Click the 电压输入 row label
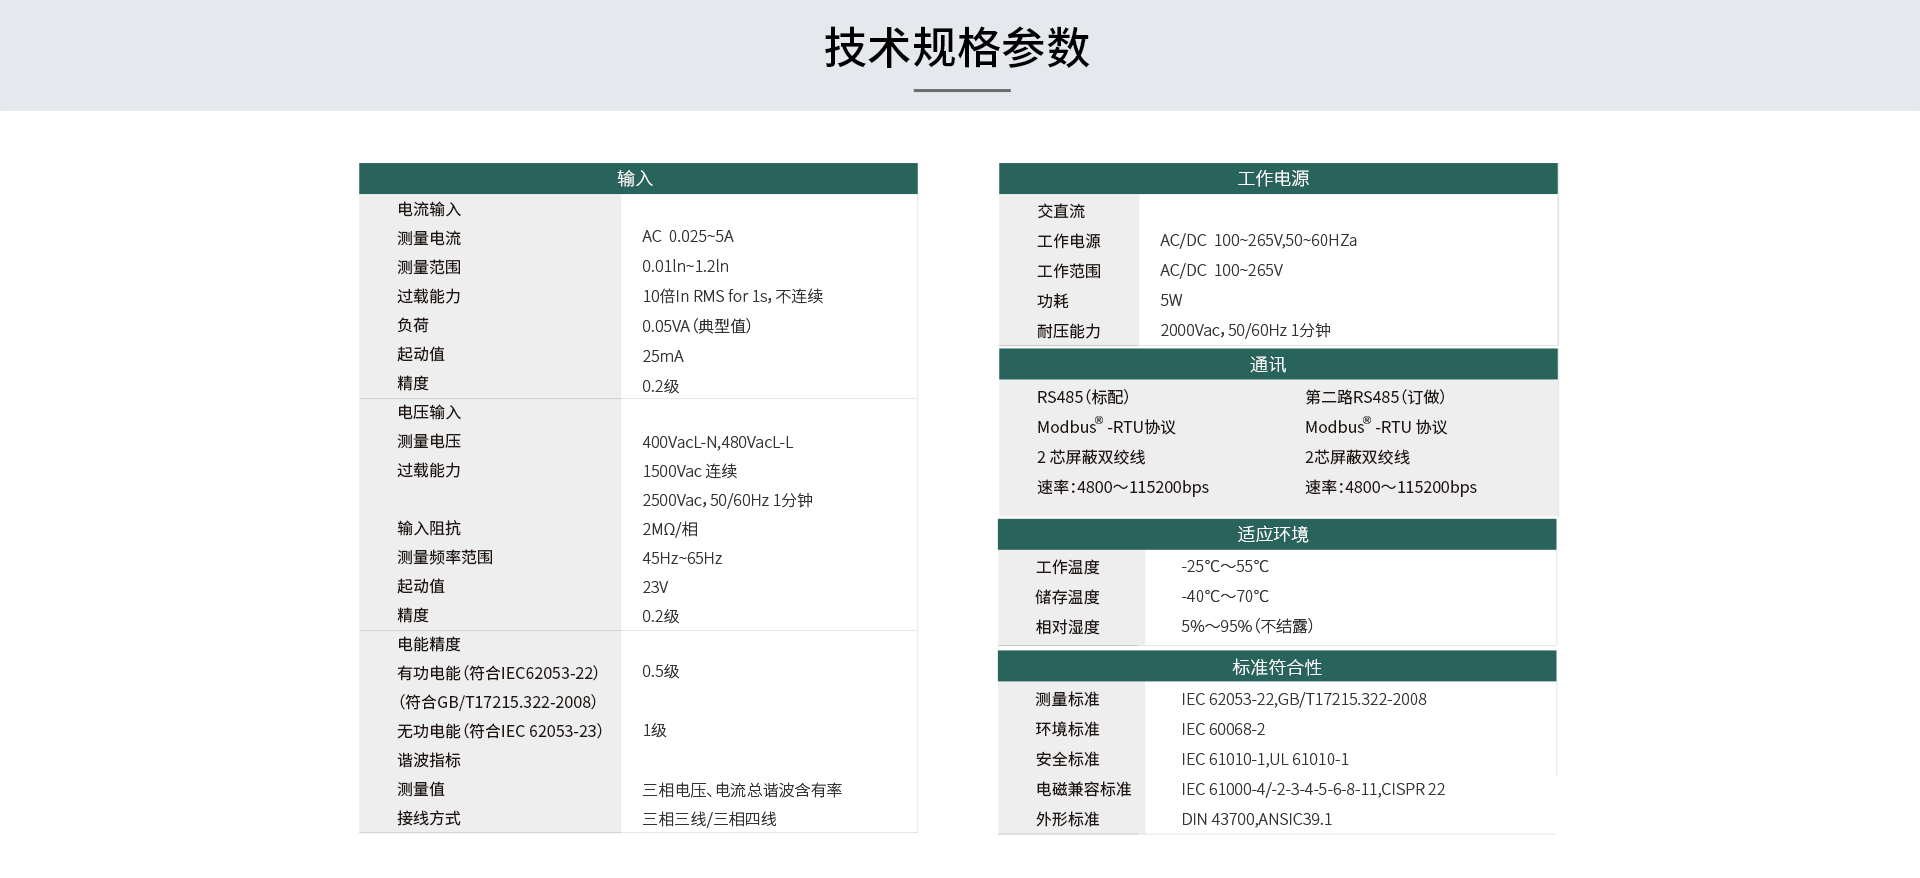 tap(429, 412)
